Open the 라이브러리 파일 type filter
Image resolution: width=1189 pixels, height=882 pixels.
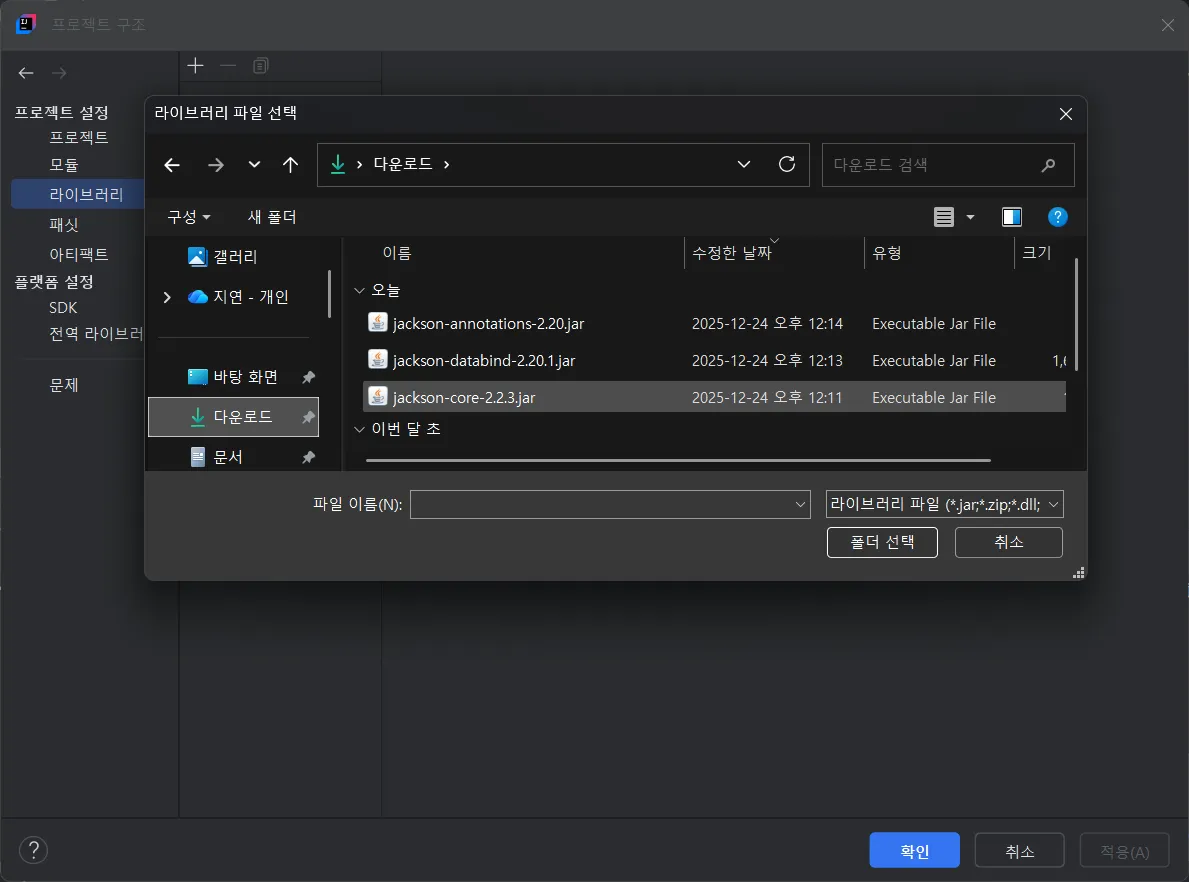(944, 505)
